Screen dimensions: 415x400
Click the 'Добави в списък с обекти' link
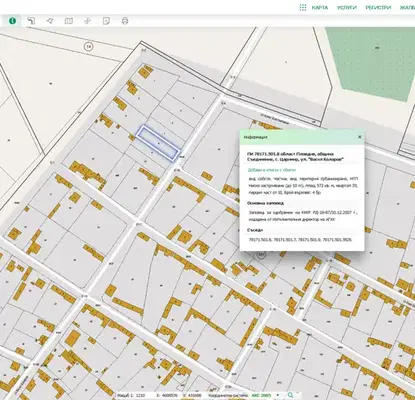point(272,170)
